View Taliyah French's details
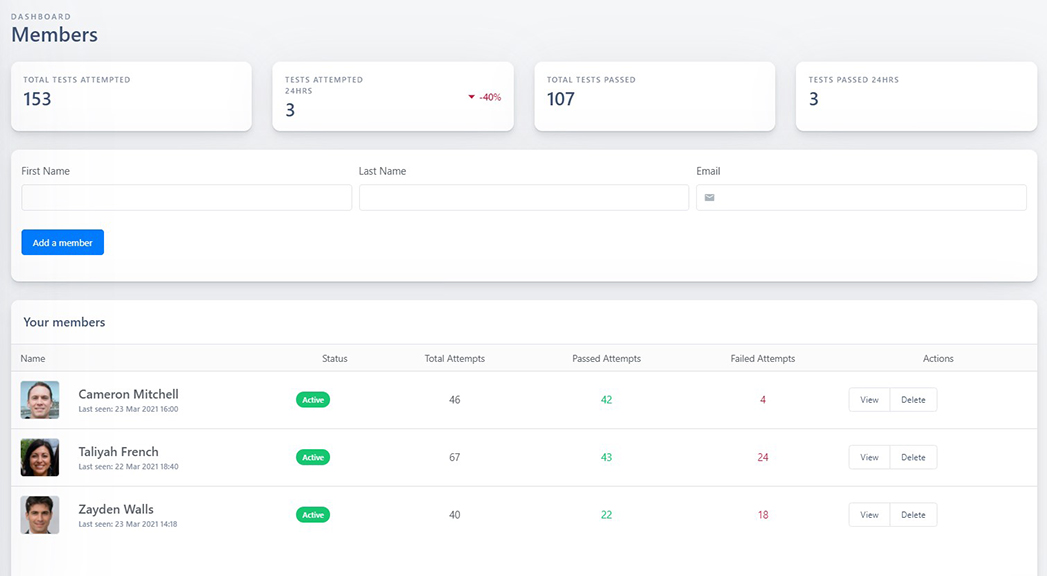This screenshot has width=1047, height=576. 869,457
